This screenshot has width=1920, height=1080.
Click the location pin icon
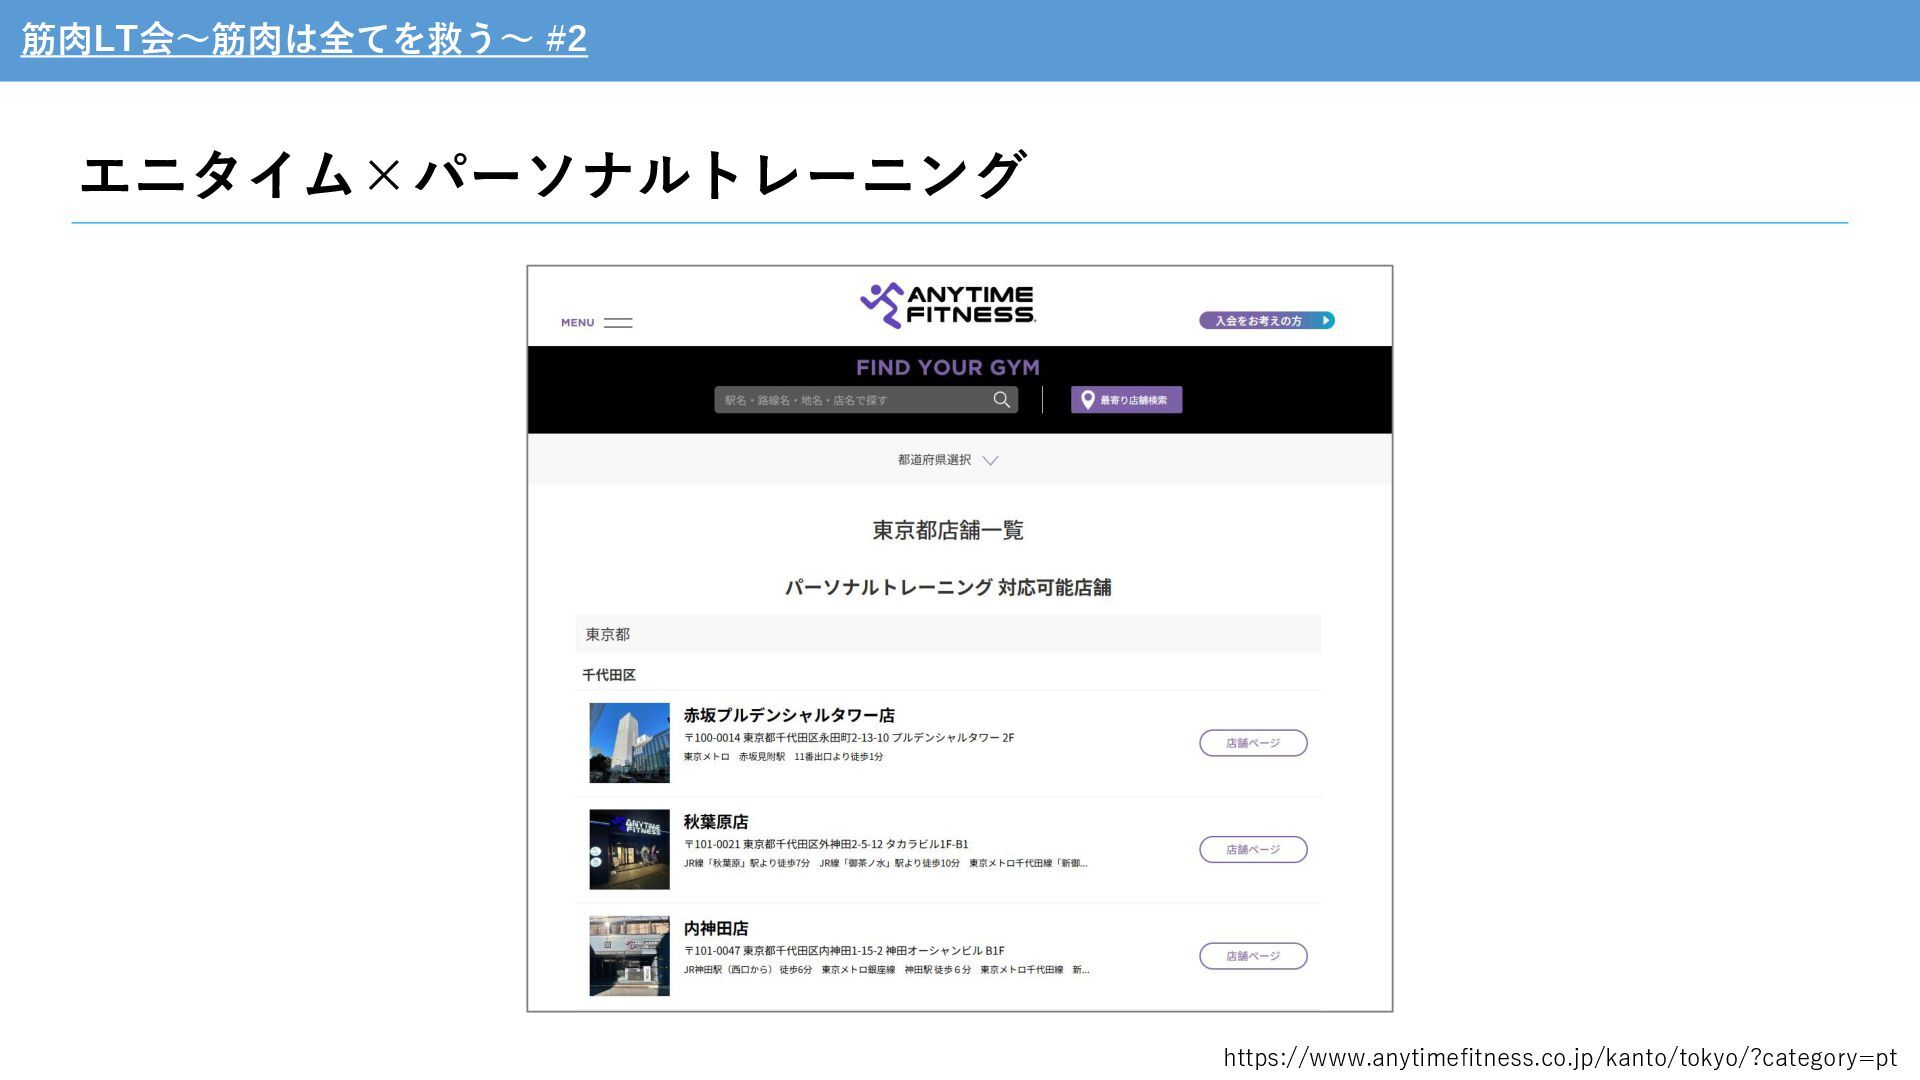[1087, 400]
